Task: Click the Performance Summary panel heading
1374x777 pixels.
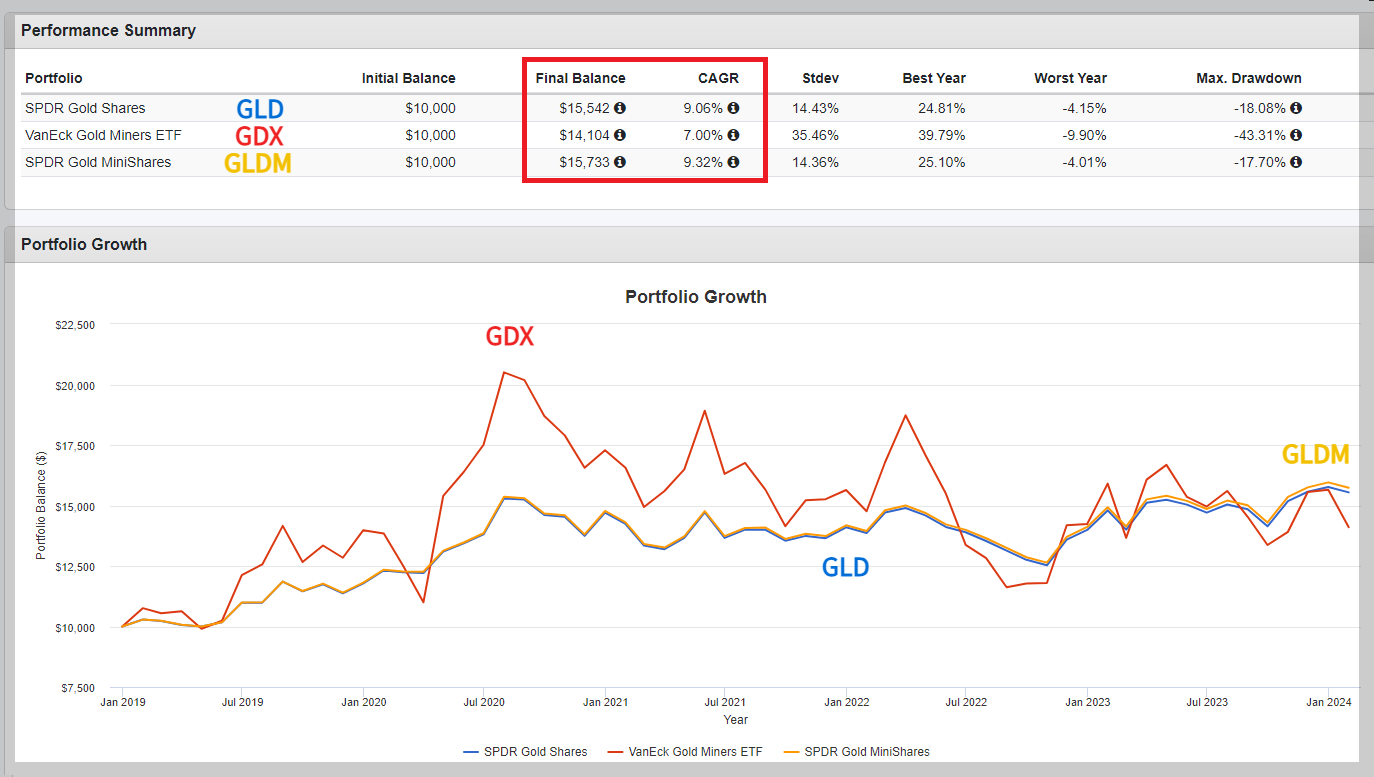Action: [x=108, y=30]
